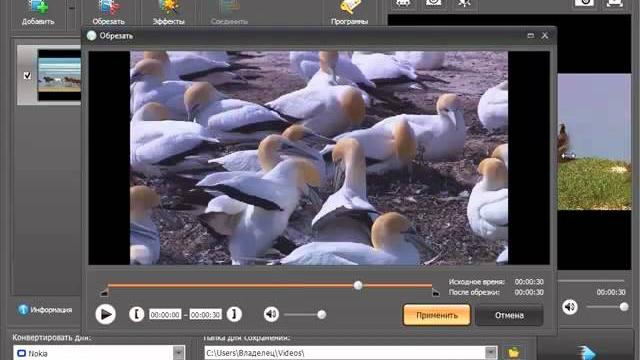Image resolution: width=640 pixels, height=360 pixels.
Task: Click the blue Информация icon
Action: coord(23,310)
